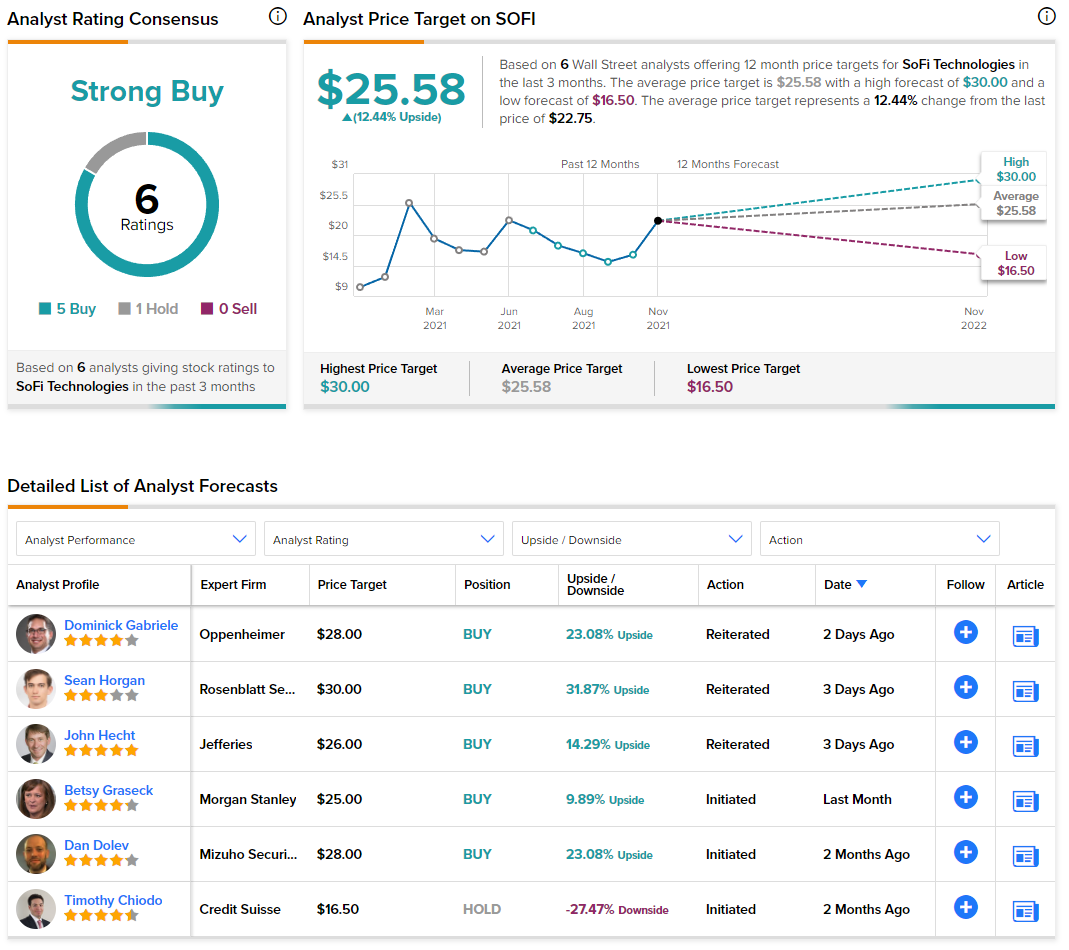1069x950 pixels.
Task: Click Timothy Chiodo's profile photo
Action: click(x=35, y=909)
